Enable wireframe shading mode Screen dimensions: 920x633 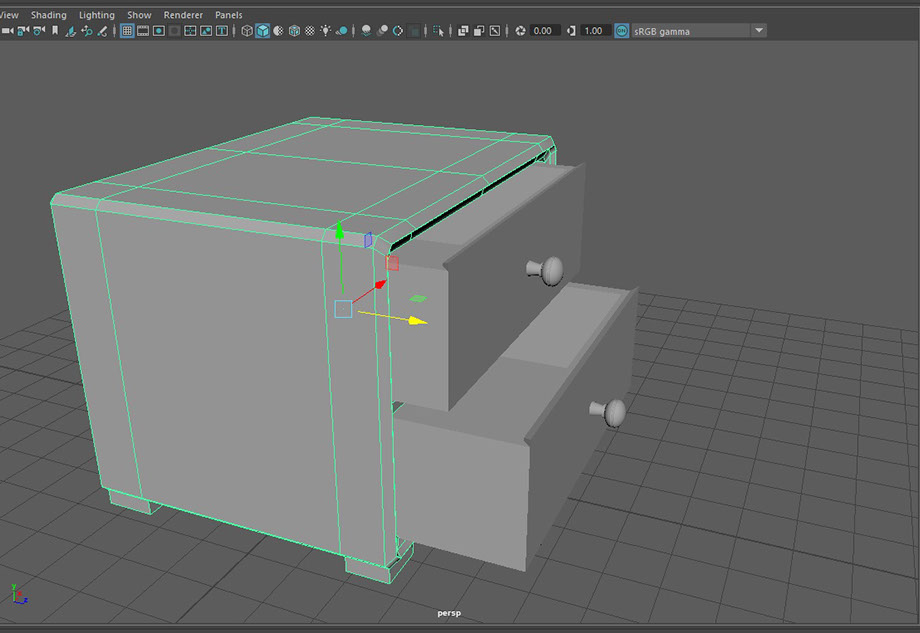pos(247,31)
